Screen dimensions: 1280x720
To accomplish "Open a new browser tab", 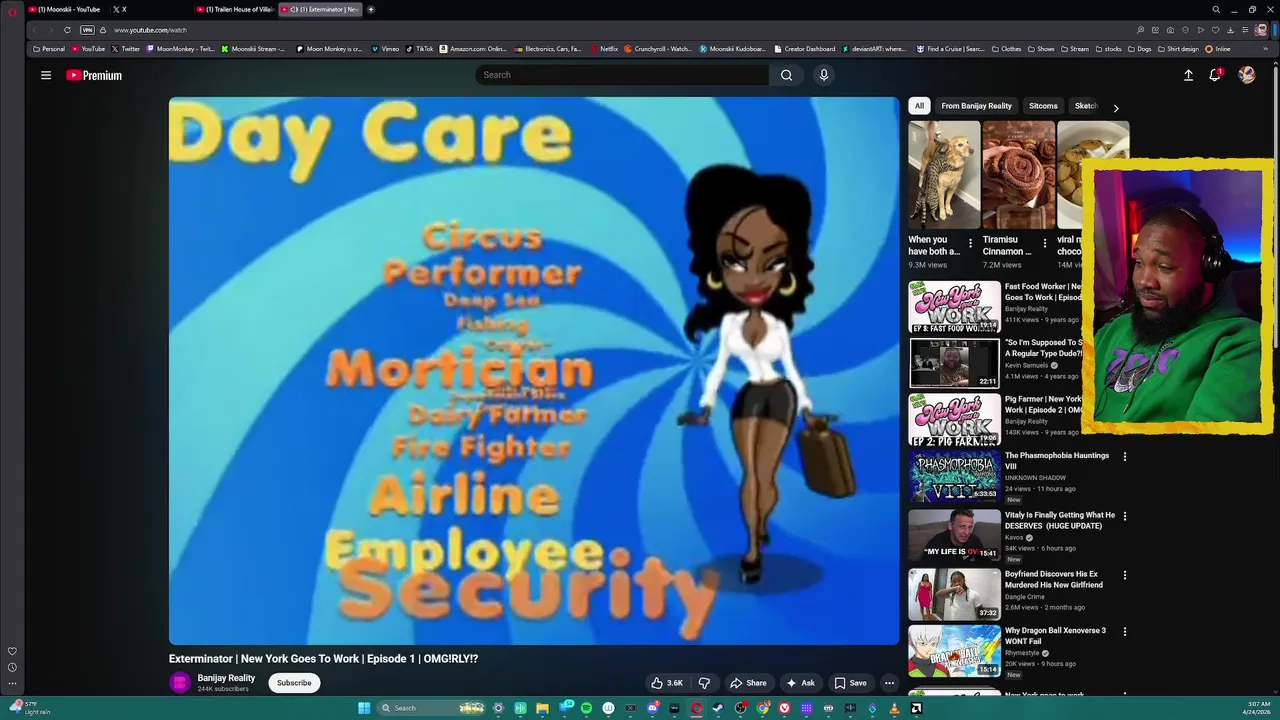I will tap(370, 9).
